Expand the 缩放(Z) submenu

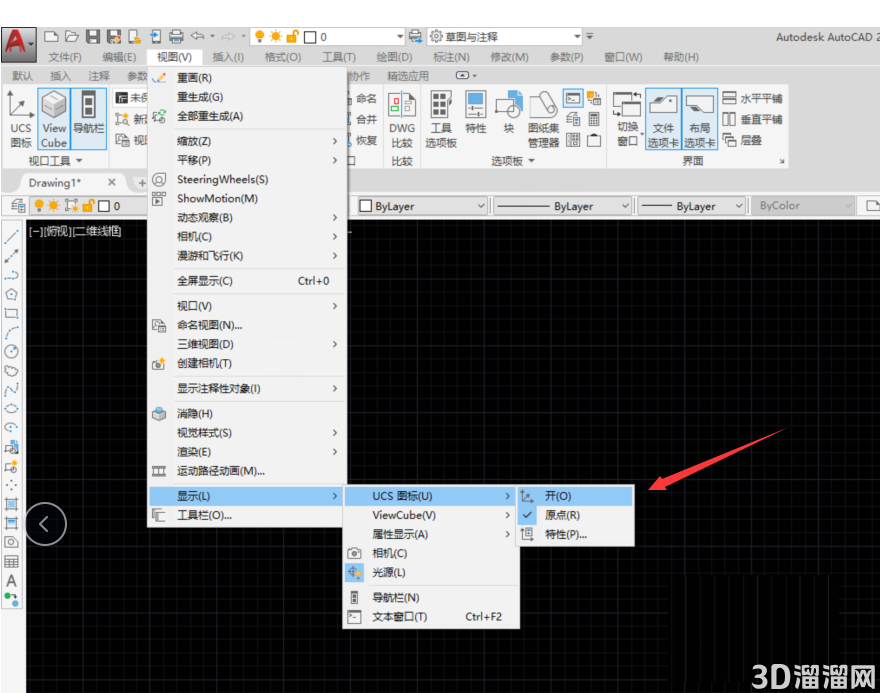(247, 141)
